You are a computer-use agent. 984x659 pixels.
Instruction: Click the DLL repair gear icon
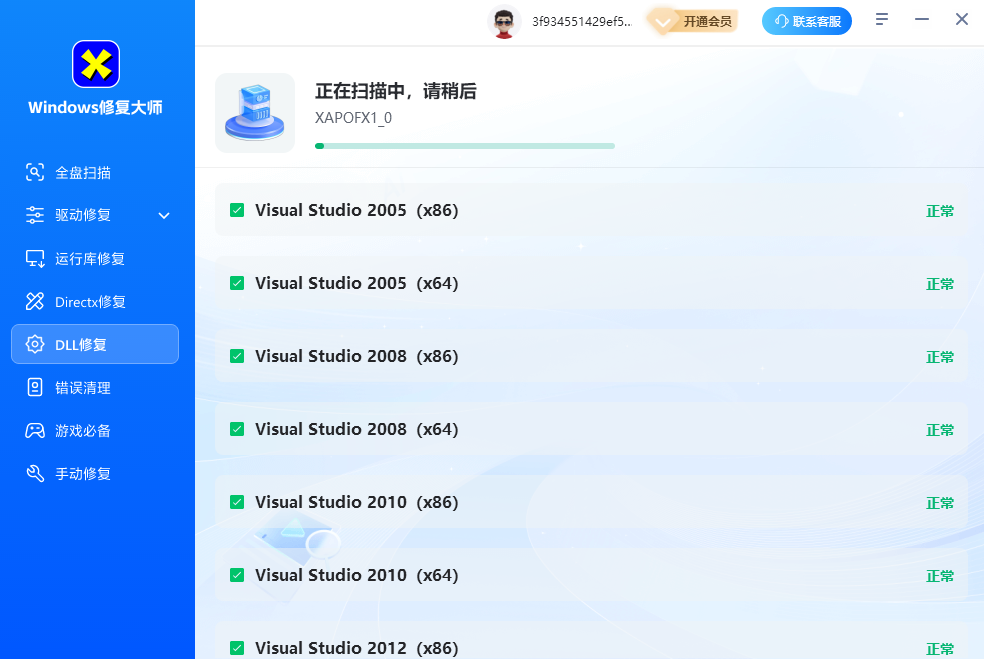point(35,344)
